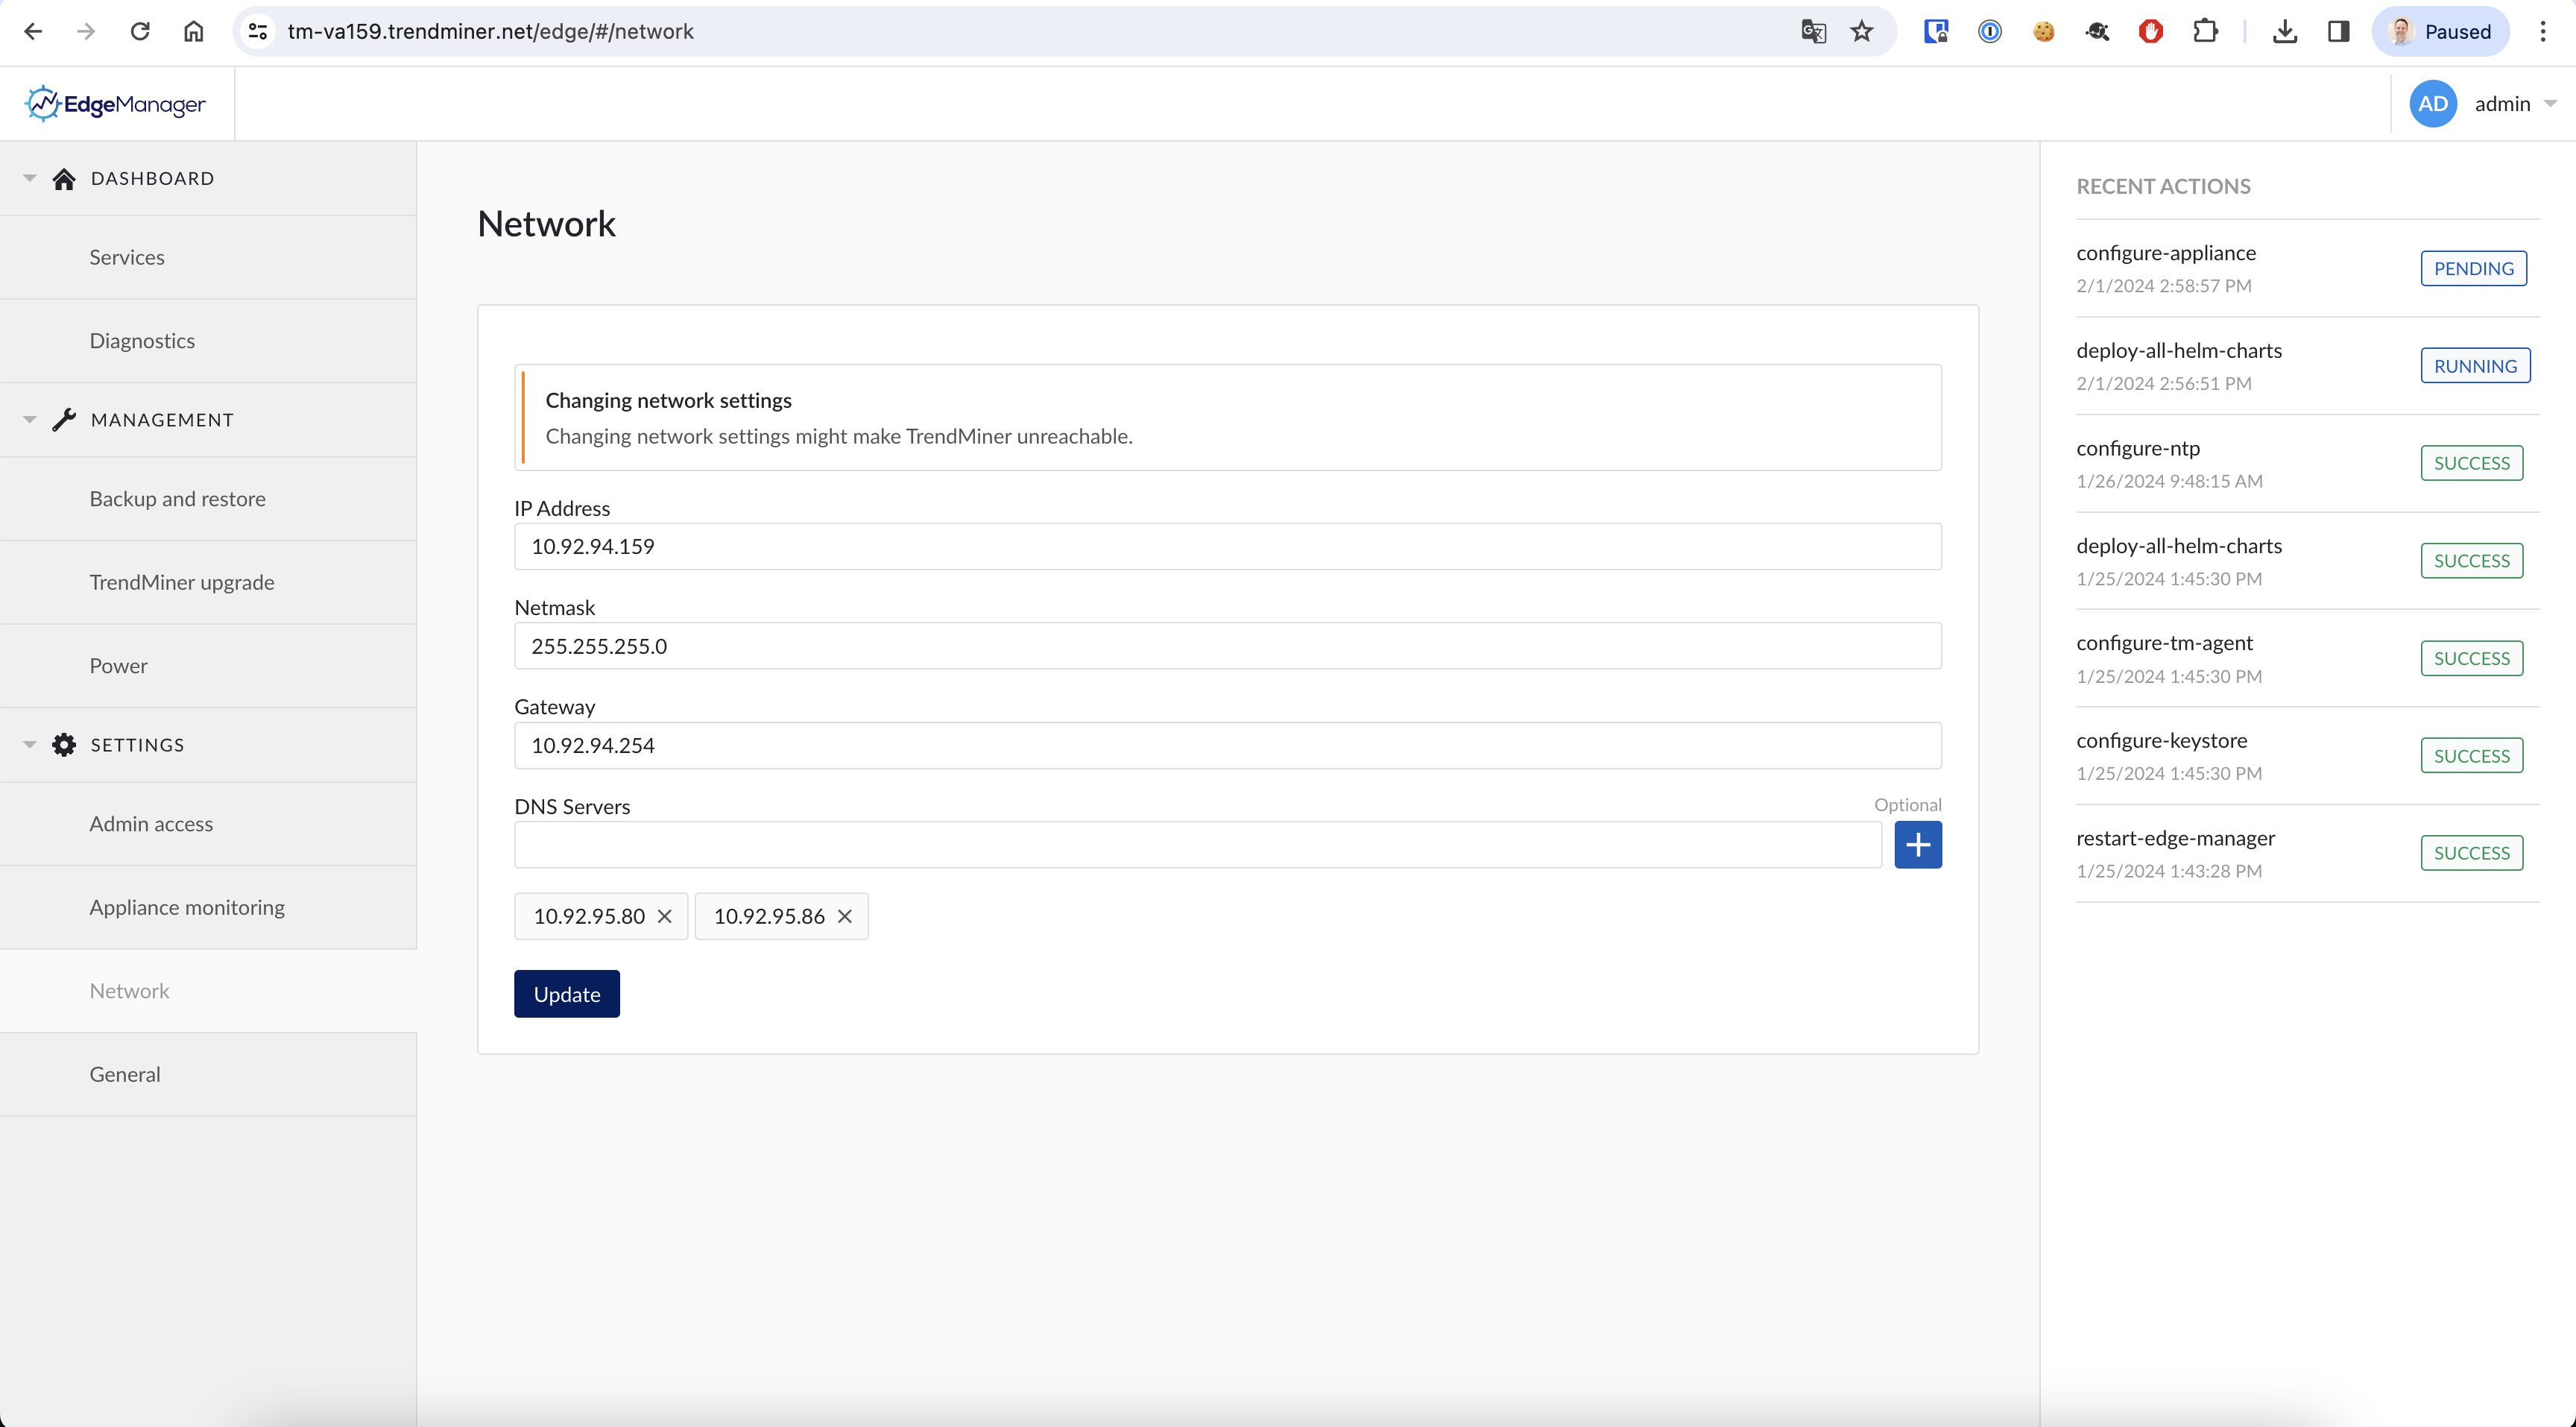Screen dimensions: 2576x1427
Task: Collapse the DASHBOARD section
Action: click(x=28, y=178)
